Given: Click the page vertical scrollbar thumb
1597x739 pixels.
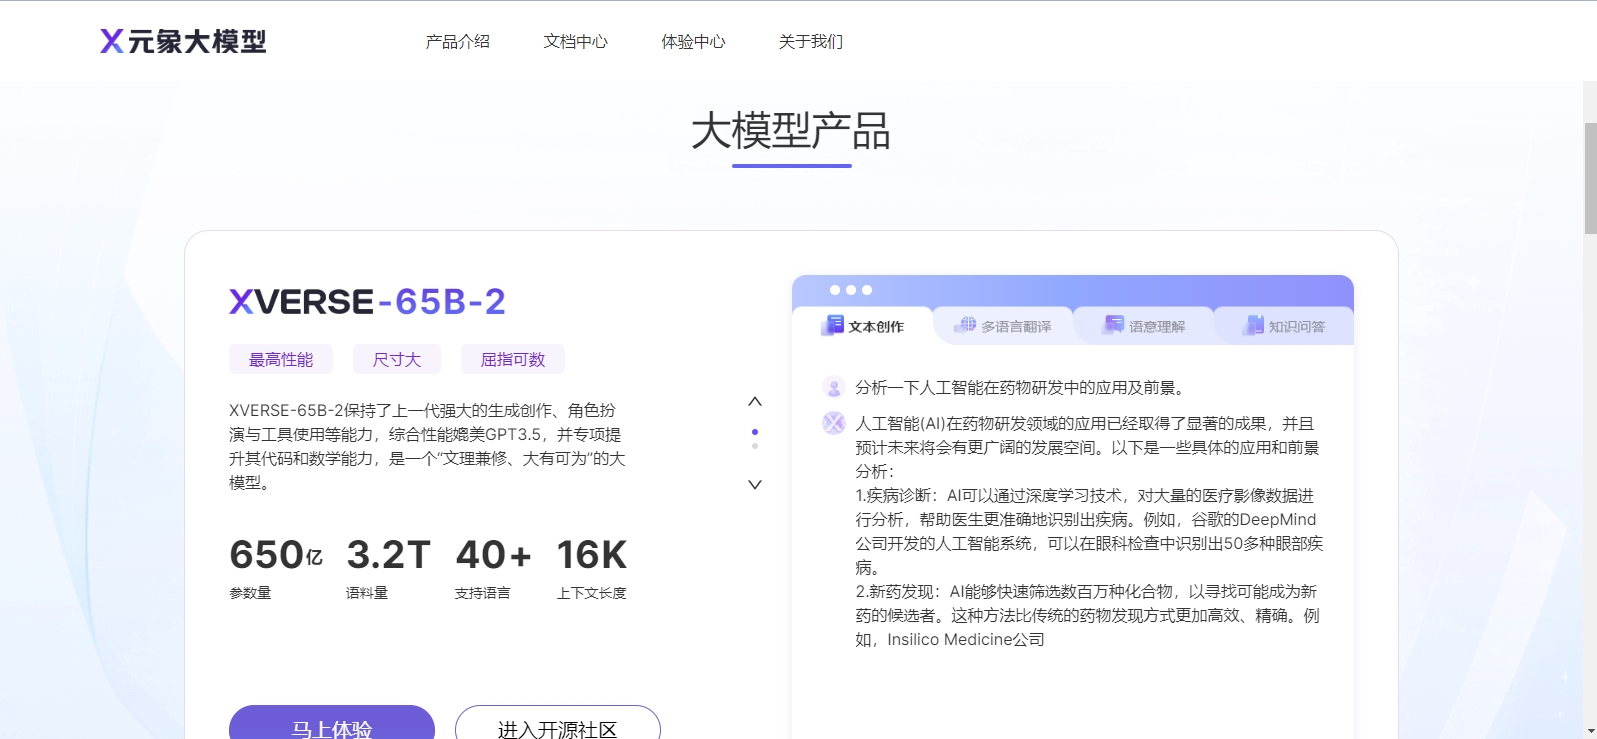Looking at the screenshot, I should (1590, 178).
